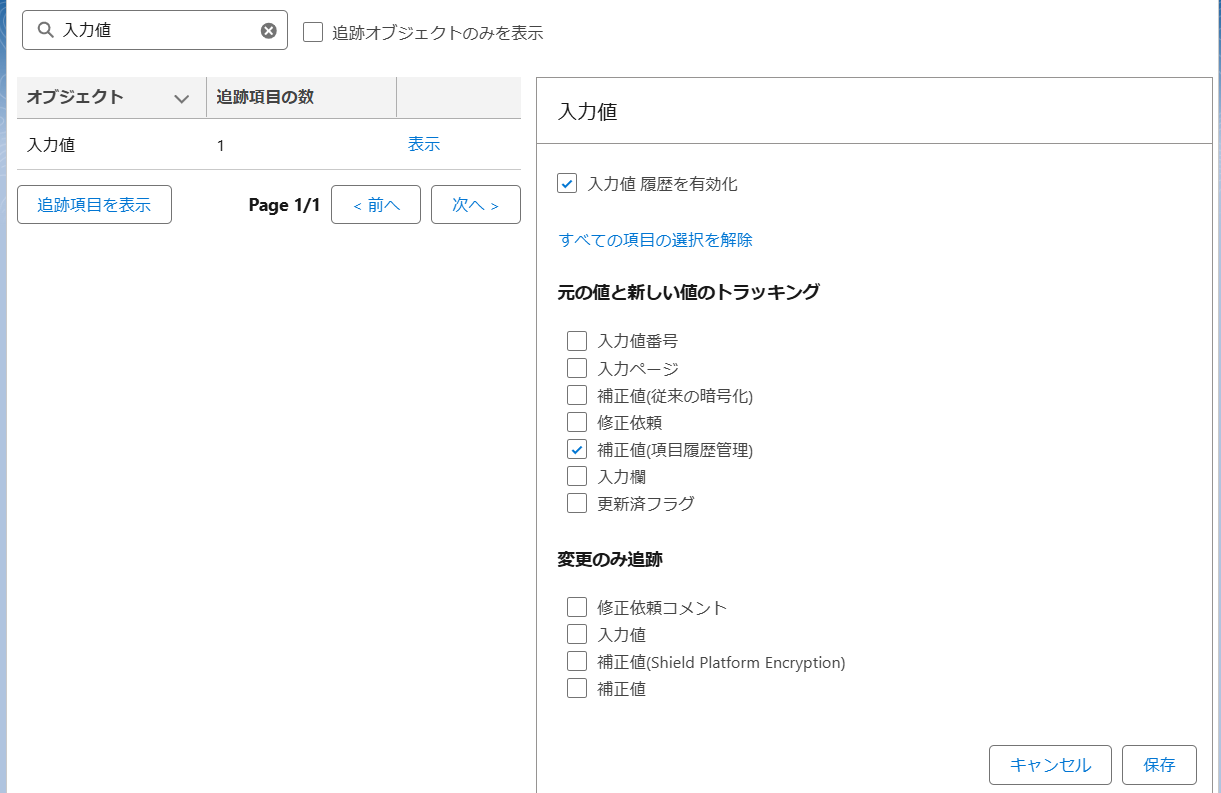The height and width of the screenshot is (793, 1221).
Task: Enable tracking for 入力ページ
Action: [577, 368]
